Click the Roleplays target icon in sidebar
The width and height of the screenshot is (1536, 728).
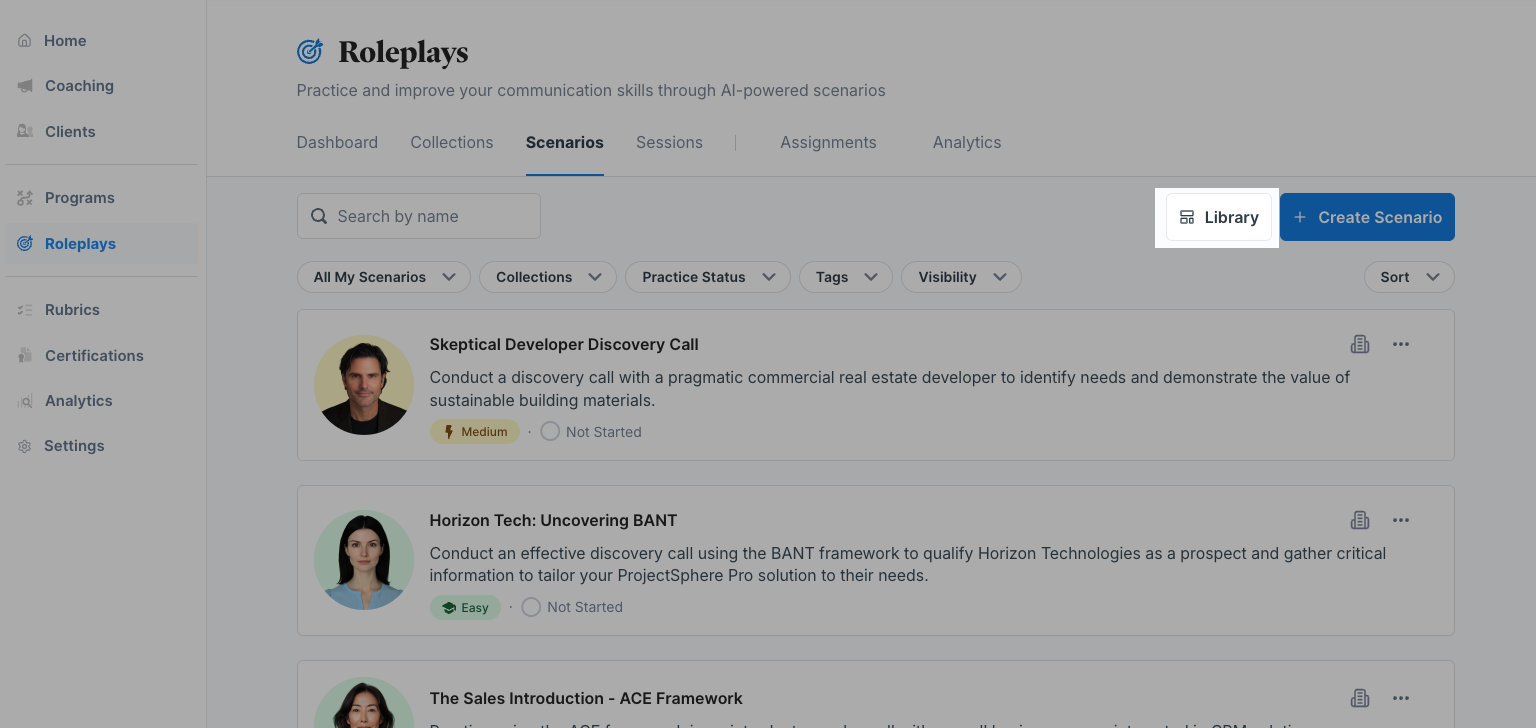pyautogui.click(x=25, y=244)
